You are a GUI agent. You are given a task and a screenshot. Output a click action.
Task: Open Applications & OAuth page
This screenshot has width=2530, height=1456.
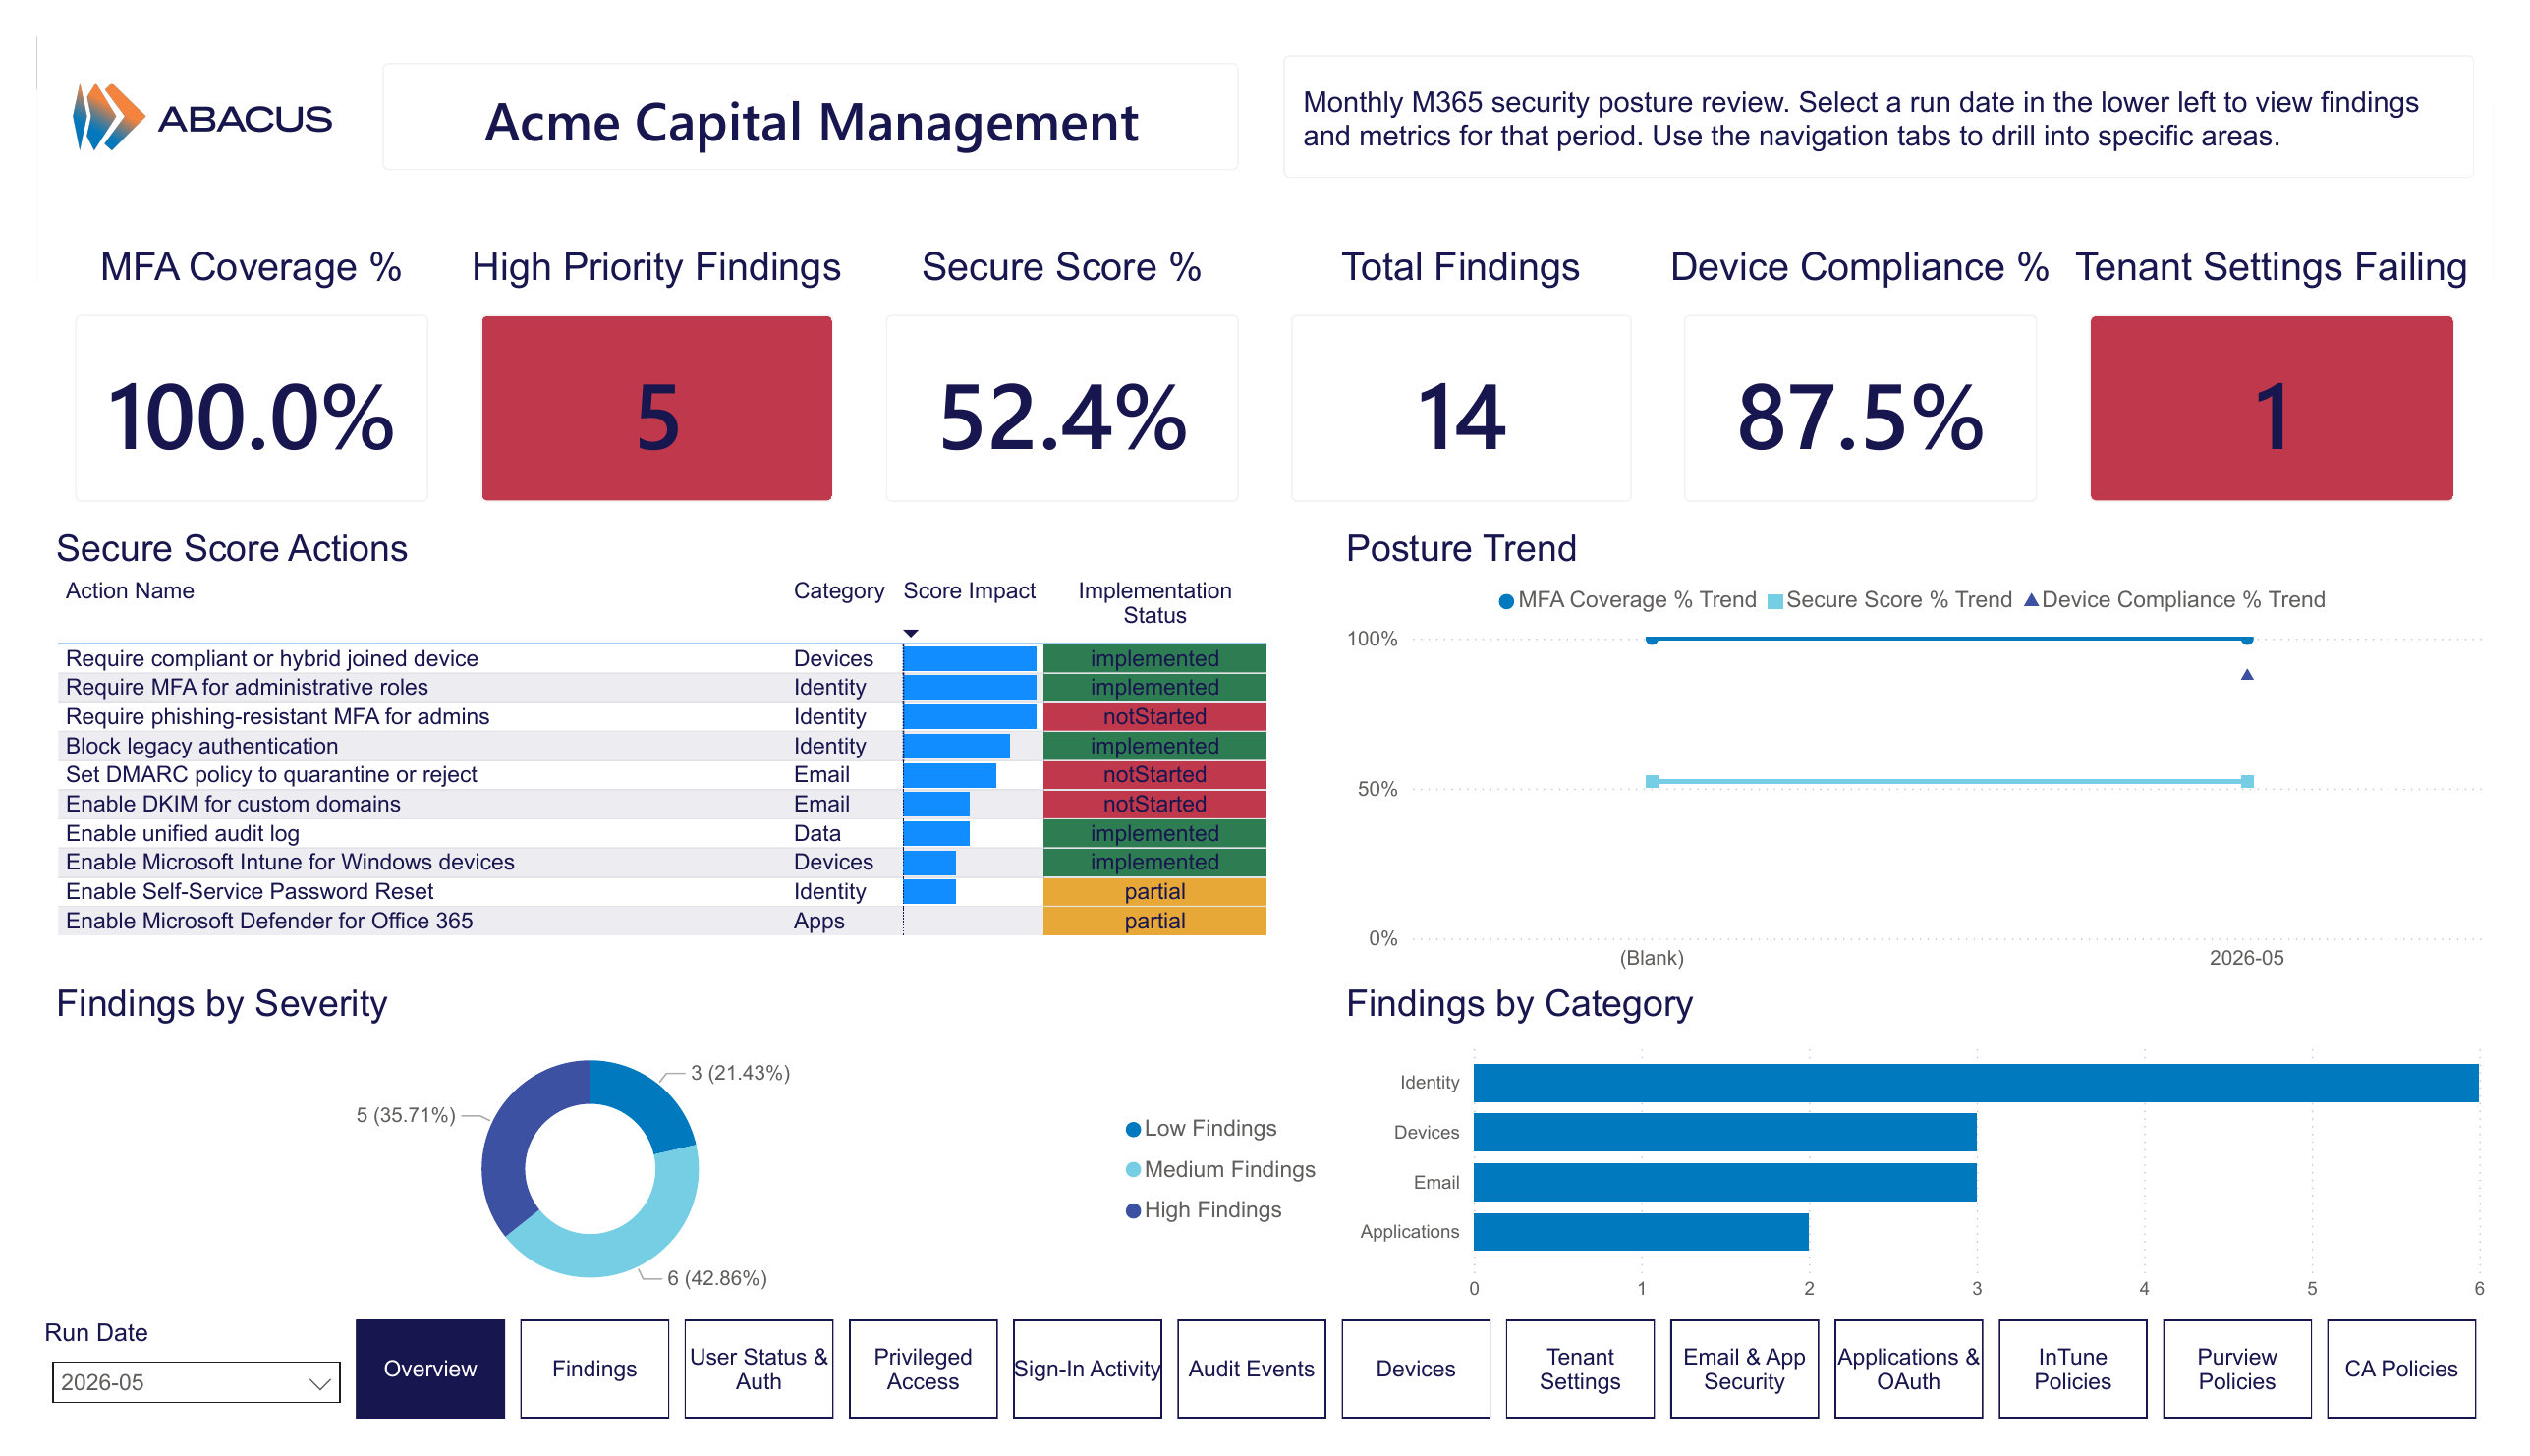click(x=1908, y=1369)
